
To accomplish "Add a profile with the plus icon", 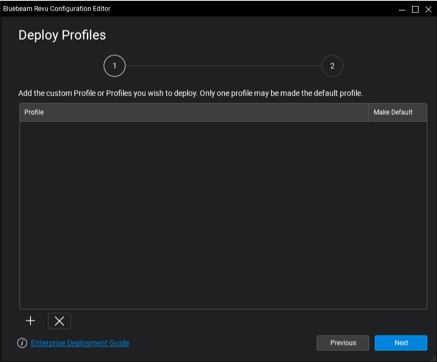I will [30, 321].
